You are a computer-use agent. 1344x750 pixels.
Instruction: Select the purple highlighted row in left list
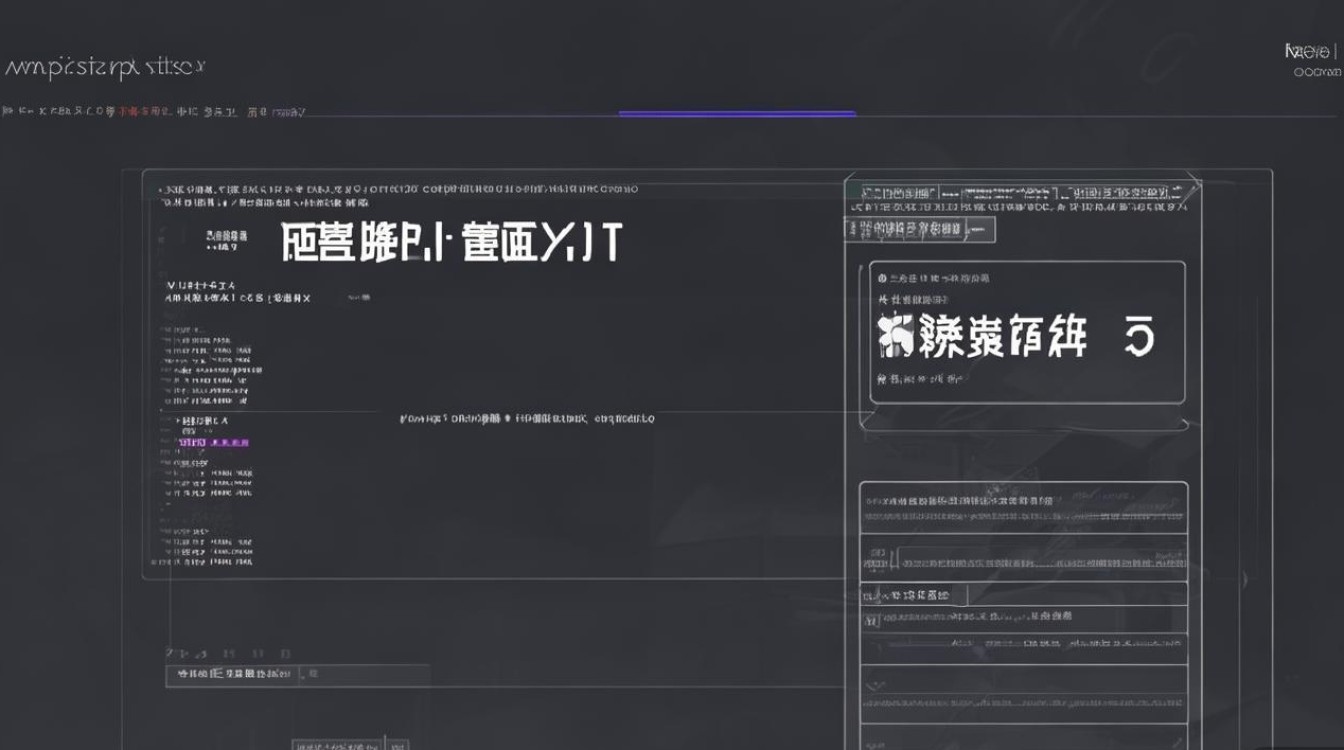click(213, 441)
